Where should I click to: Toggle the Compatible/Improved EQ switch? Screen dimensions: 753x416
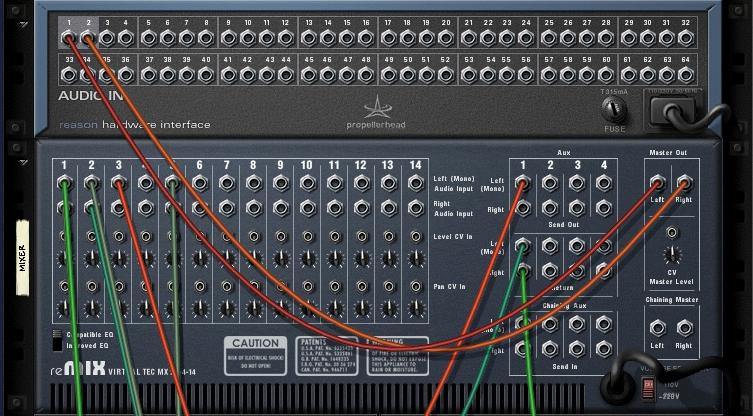tap(58, 340)
